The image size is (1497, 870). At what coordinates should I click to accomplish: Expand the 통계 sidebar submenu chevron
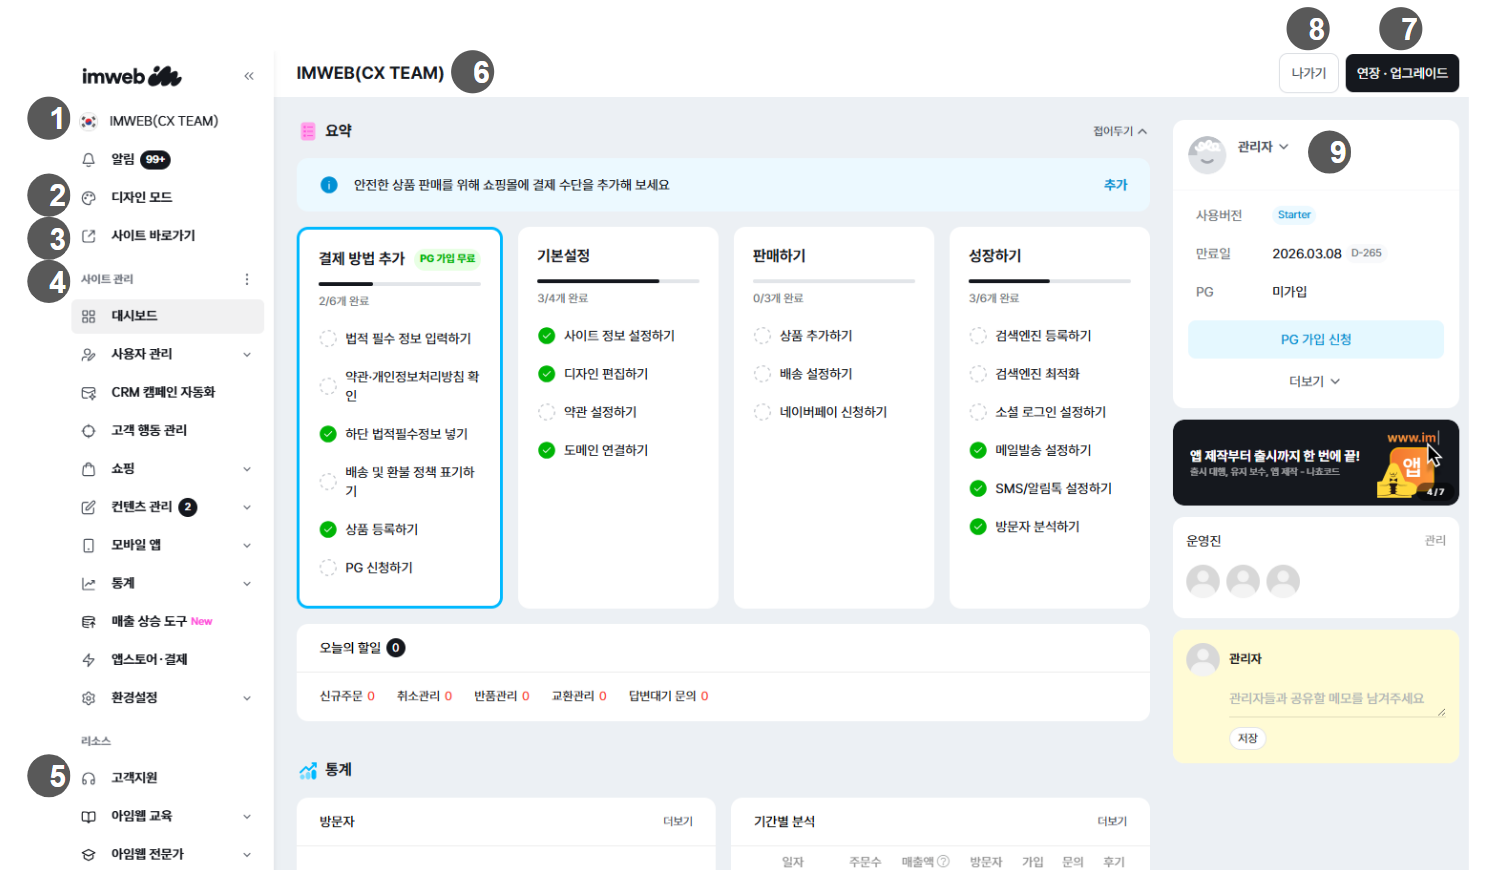pos(247,584)
